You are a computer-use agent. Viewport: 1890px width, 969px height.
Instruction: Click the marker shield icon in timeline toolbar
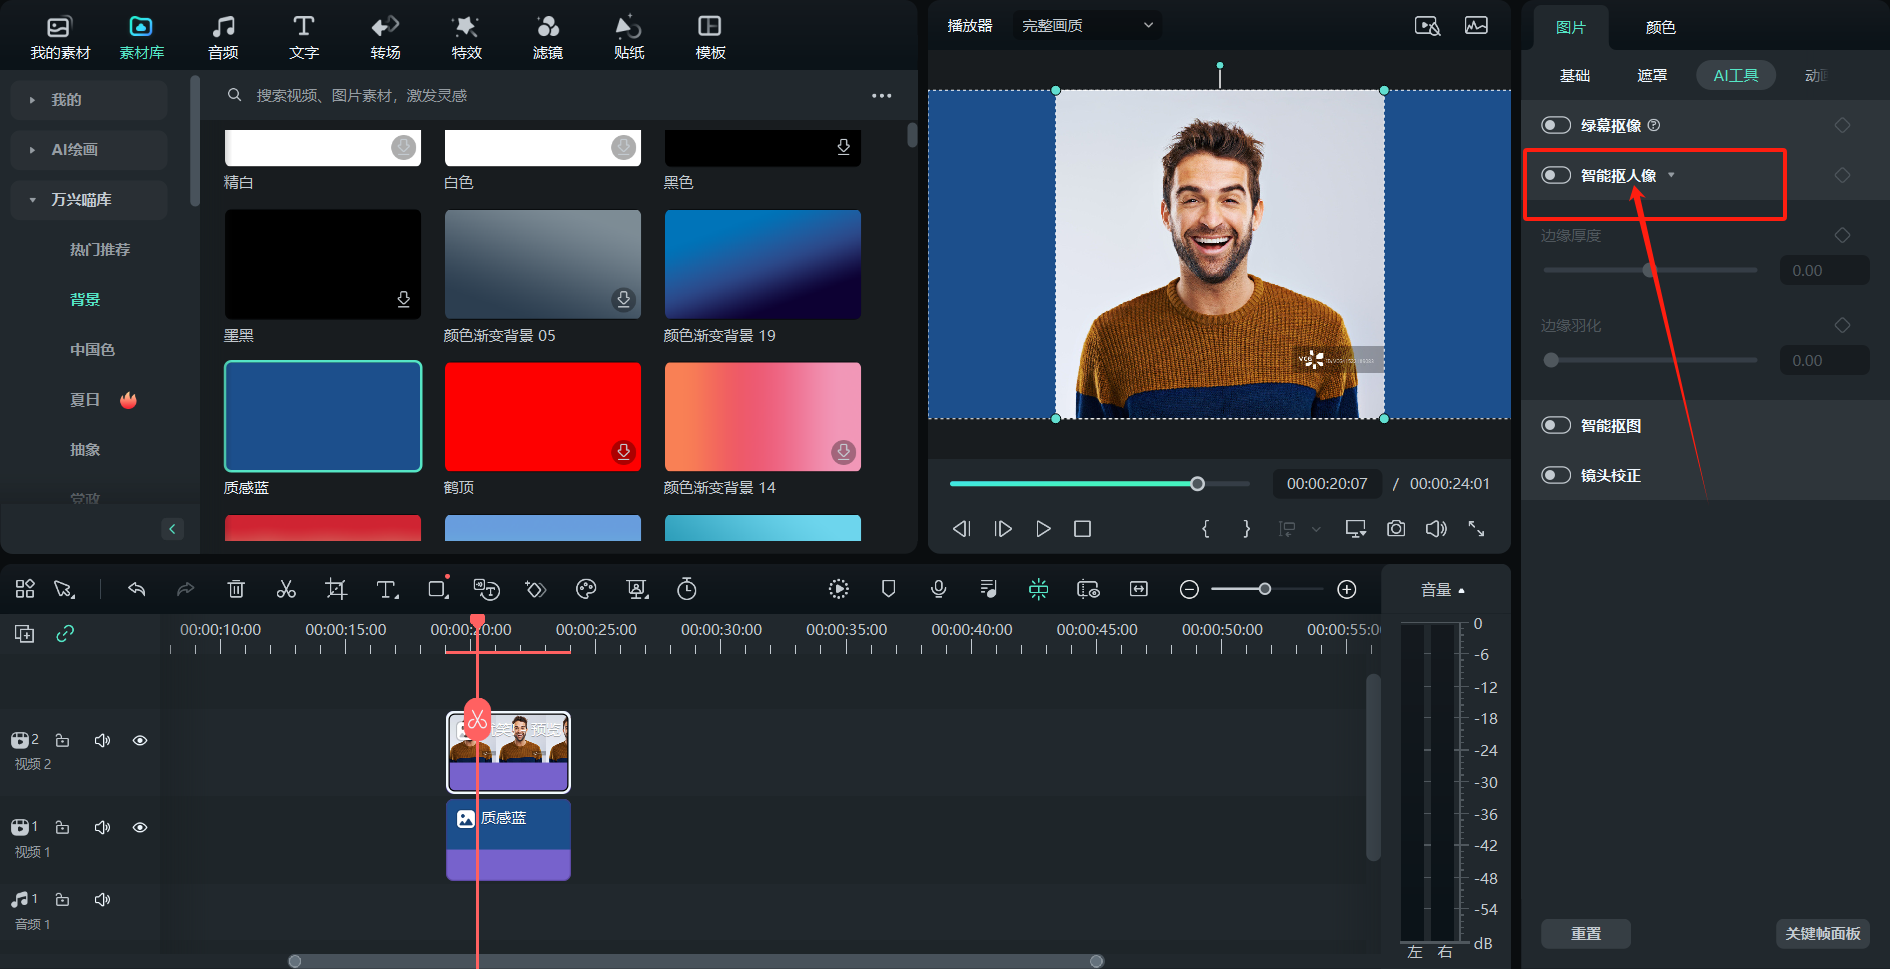(888, 589)
